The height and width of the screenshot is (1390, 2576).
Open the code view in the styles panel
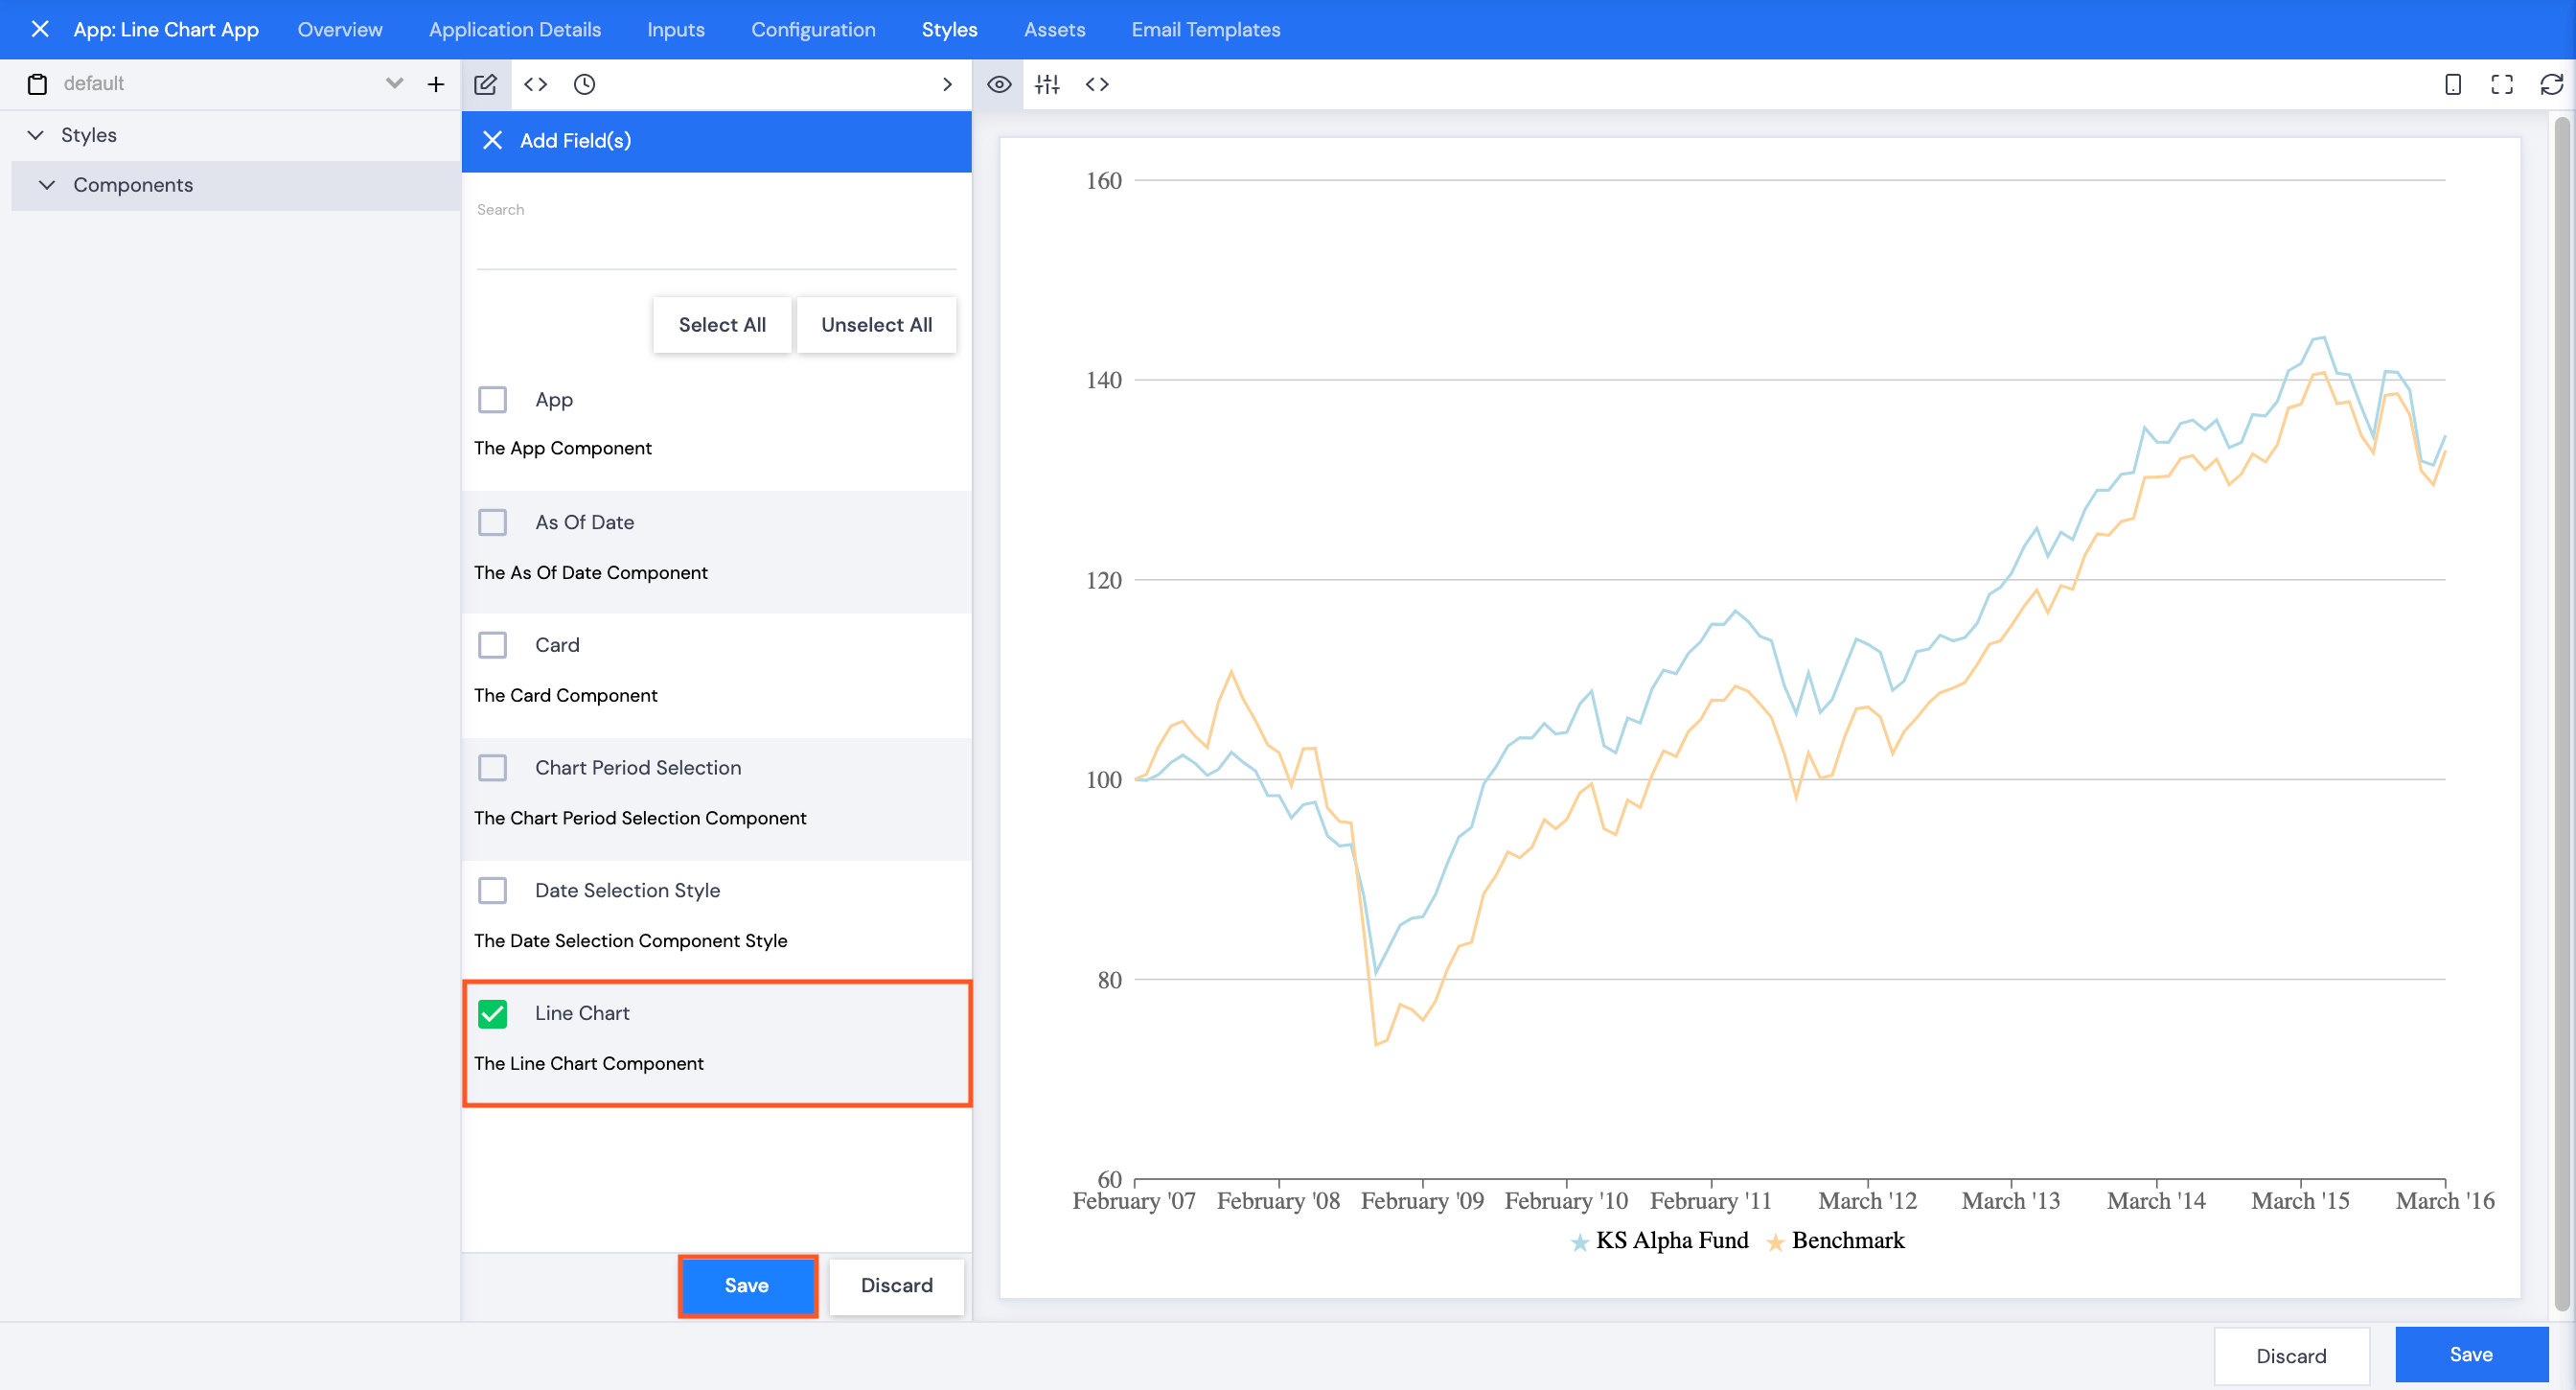[536, 84]
